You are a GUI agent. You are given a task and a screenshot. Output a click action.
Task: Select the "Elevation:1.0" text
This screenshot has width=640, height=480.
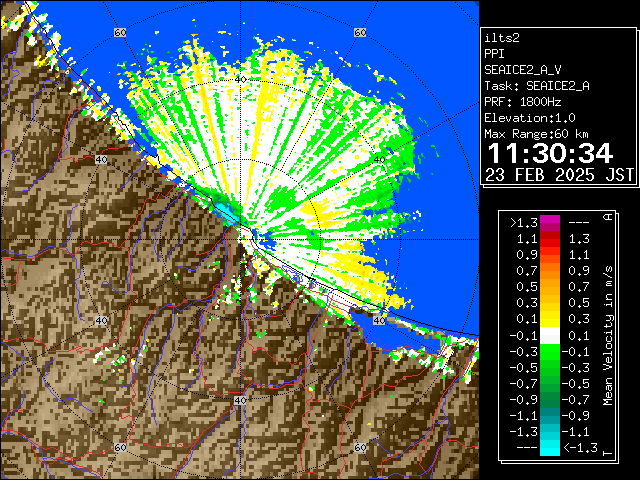pos(530,118)
